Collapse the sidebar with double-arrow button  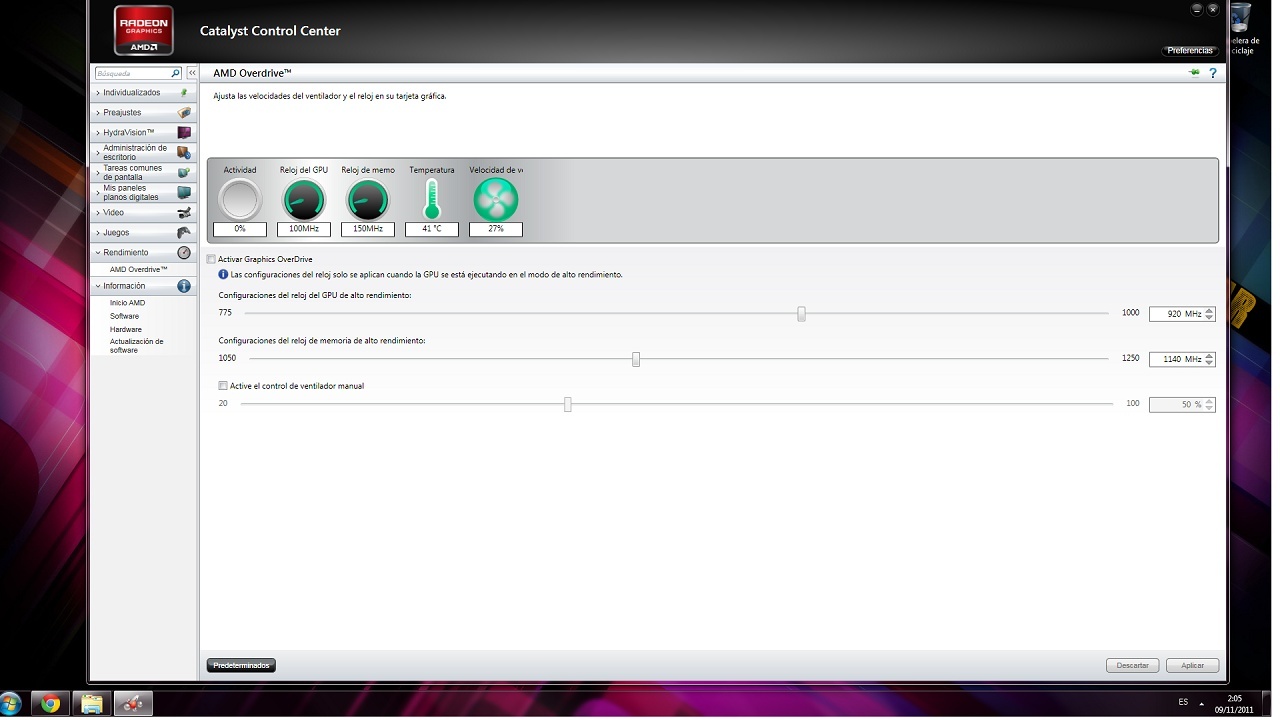coord(192,73)
